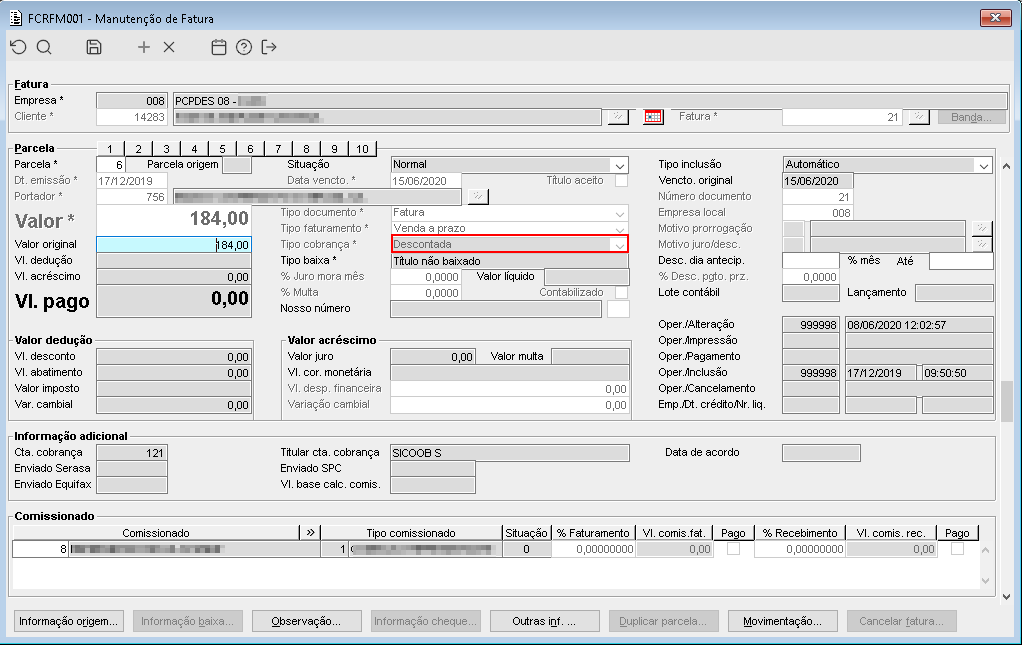Click the FCRFM001 window title icon

(16, 18)
